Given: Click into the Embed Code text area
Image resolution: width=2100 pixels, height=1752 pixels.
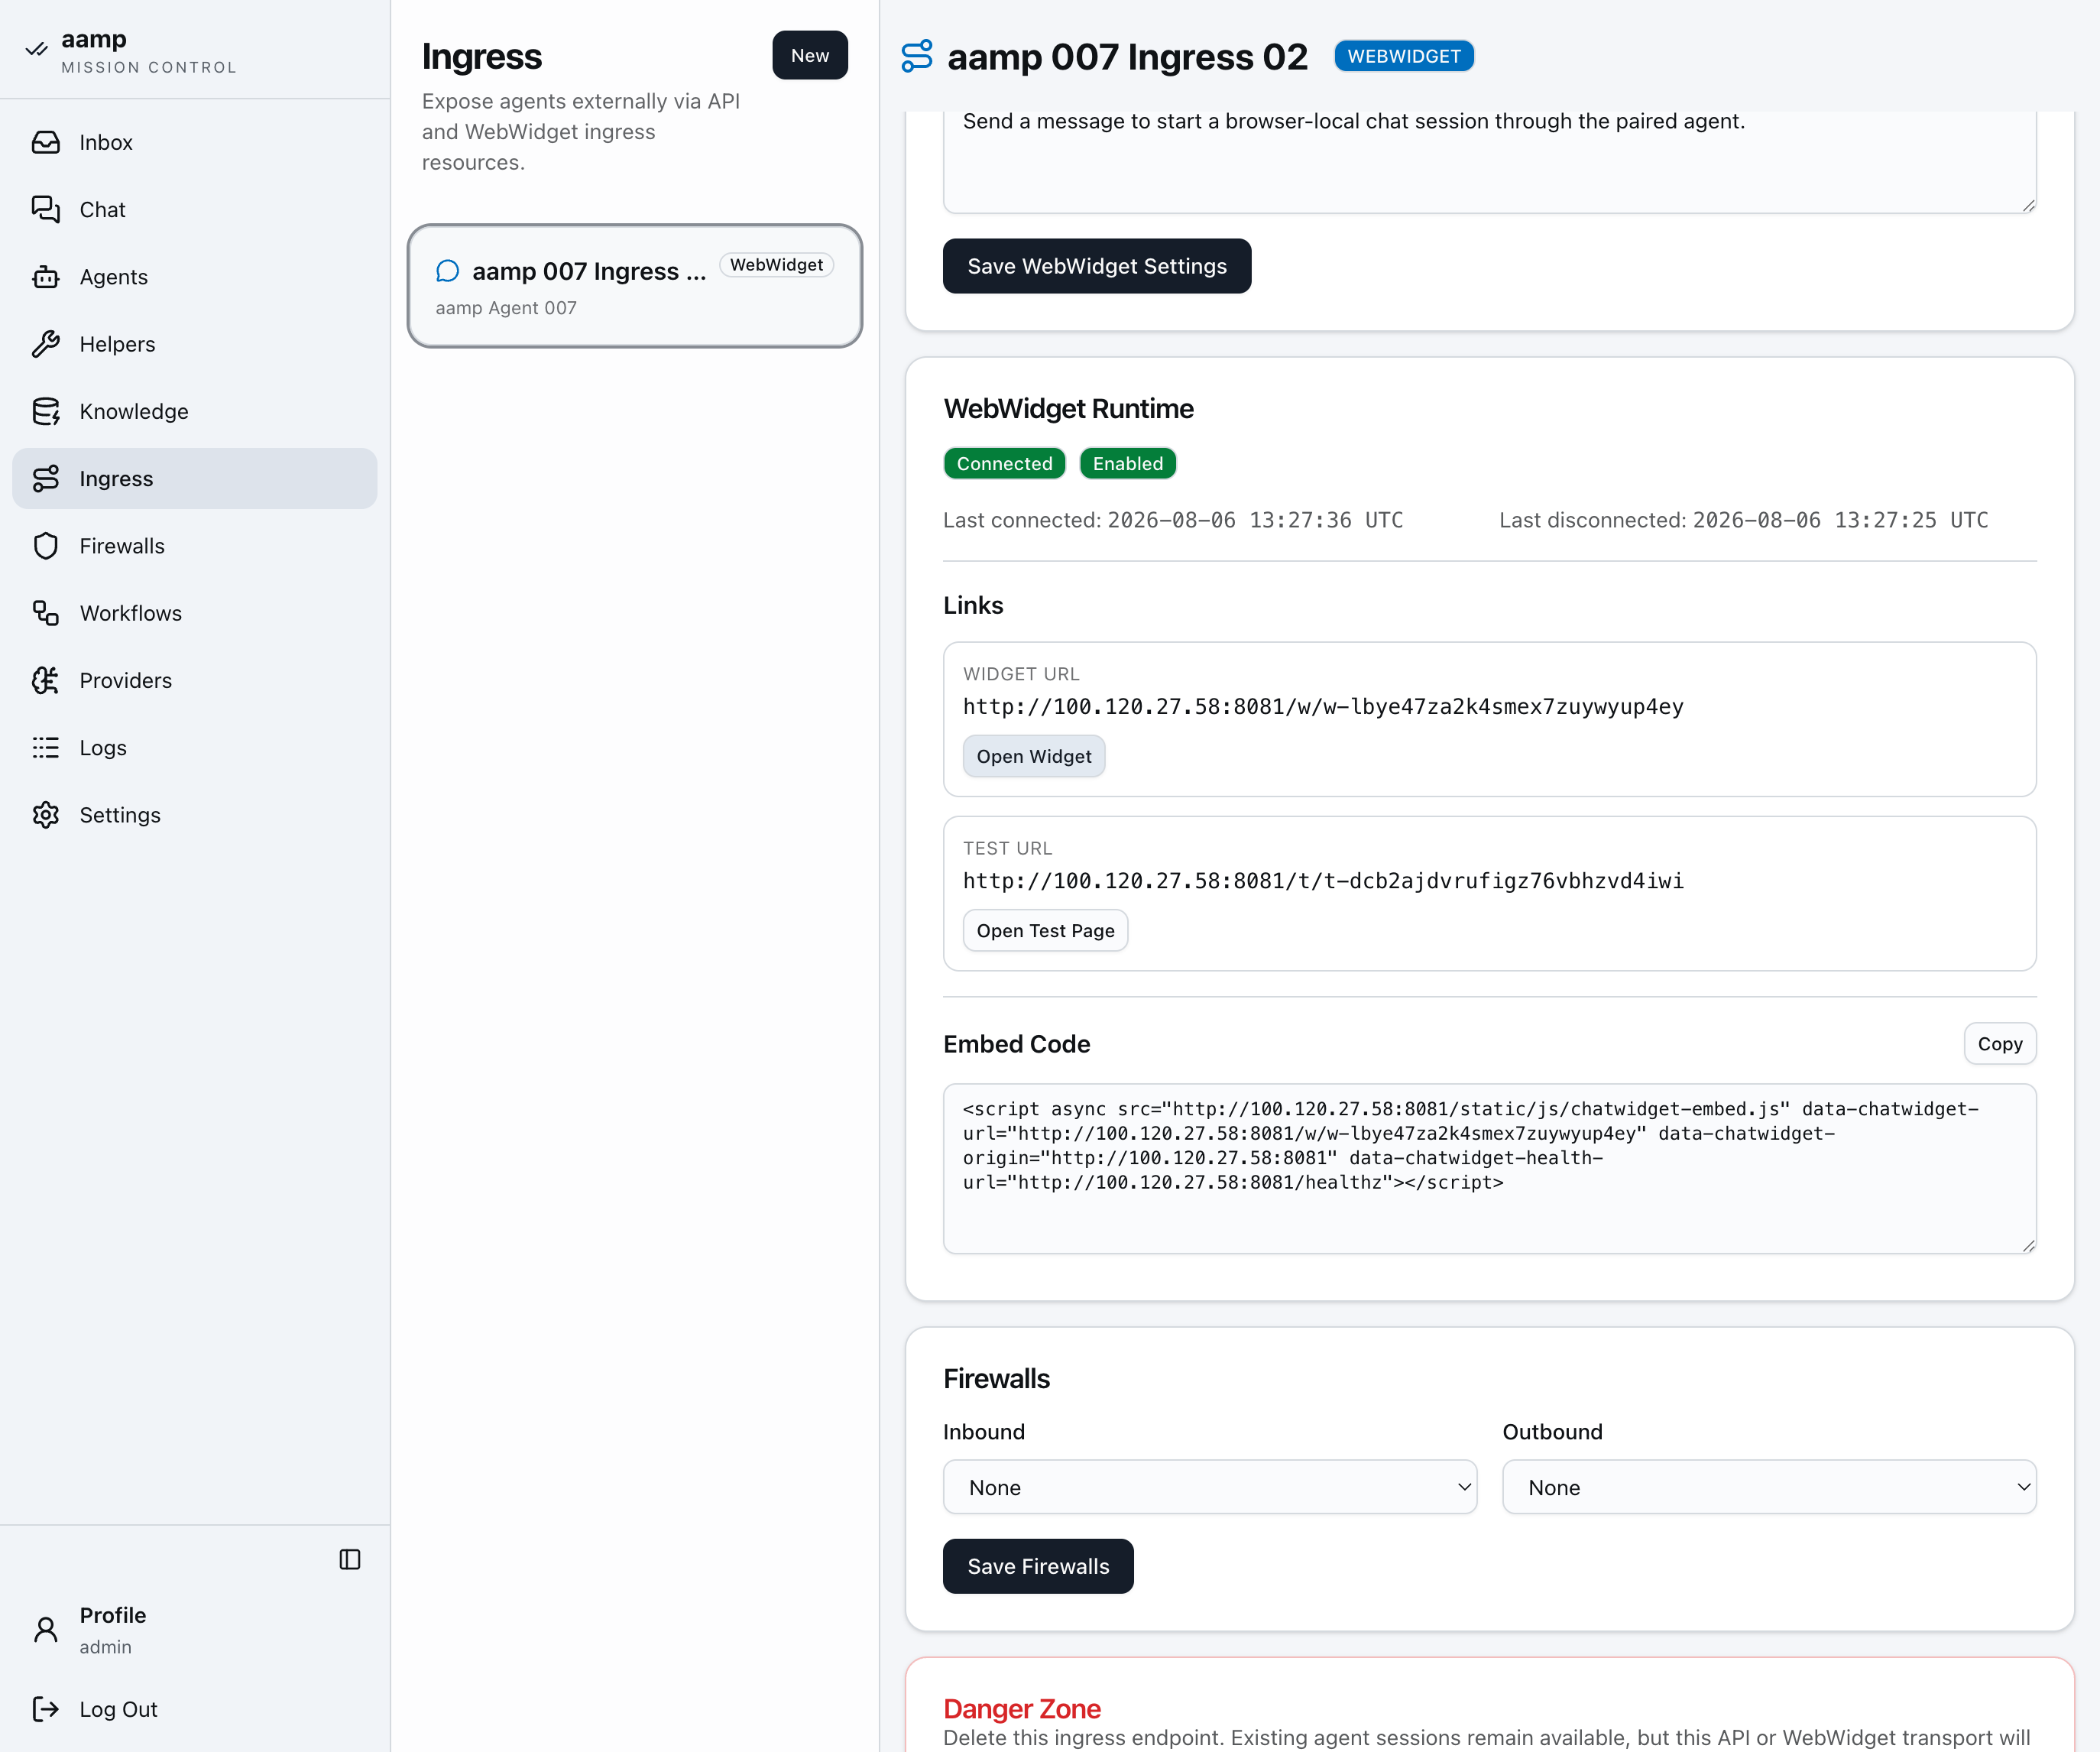Looking at the screenshot, I should coord(1490,1168).
